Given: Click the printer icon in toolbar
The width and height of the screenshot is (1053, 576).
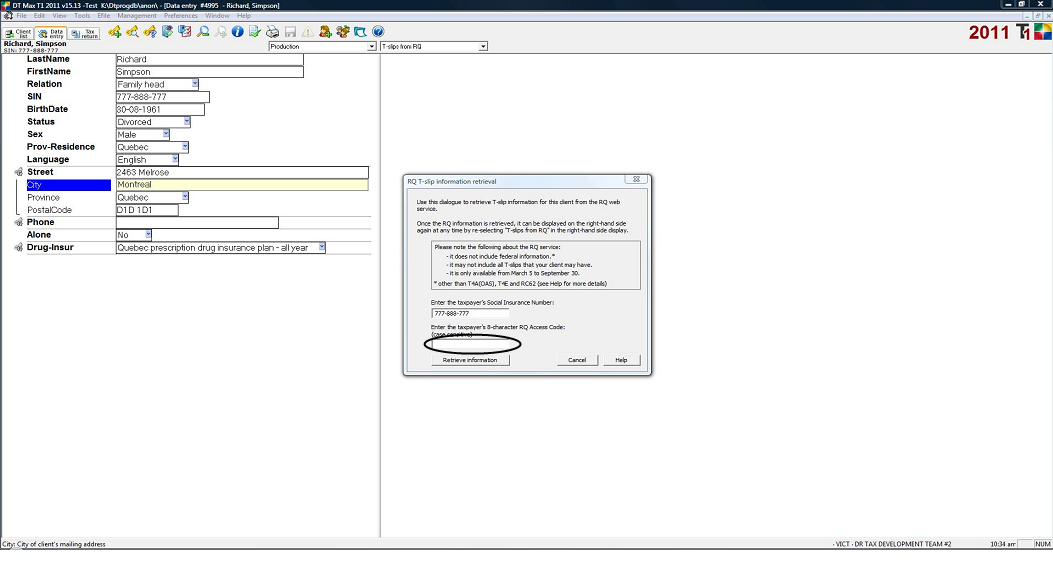Looking at the screenshot, I should [x=272, y=32].
